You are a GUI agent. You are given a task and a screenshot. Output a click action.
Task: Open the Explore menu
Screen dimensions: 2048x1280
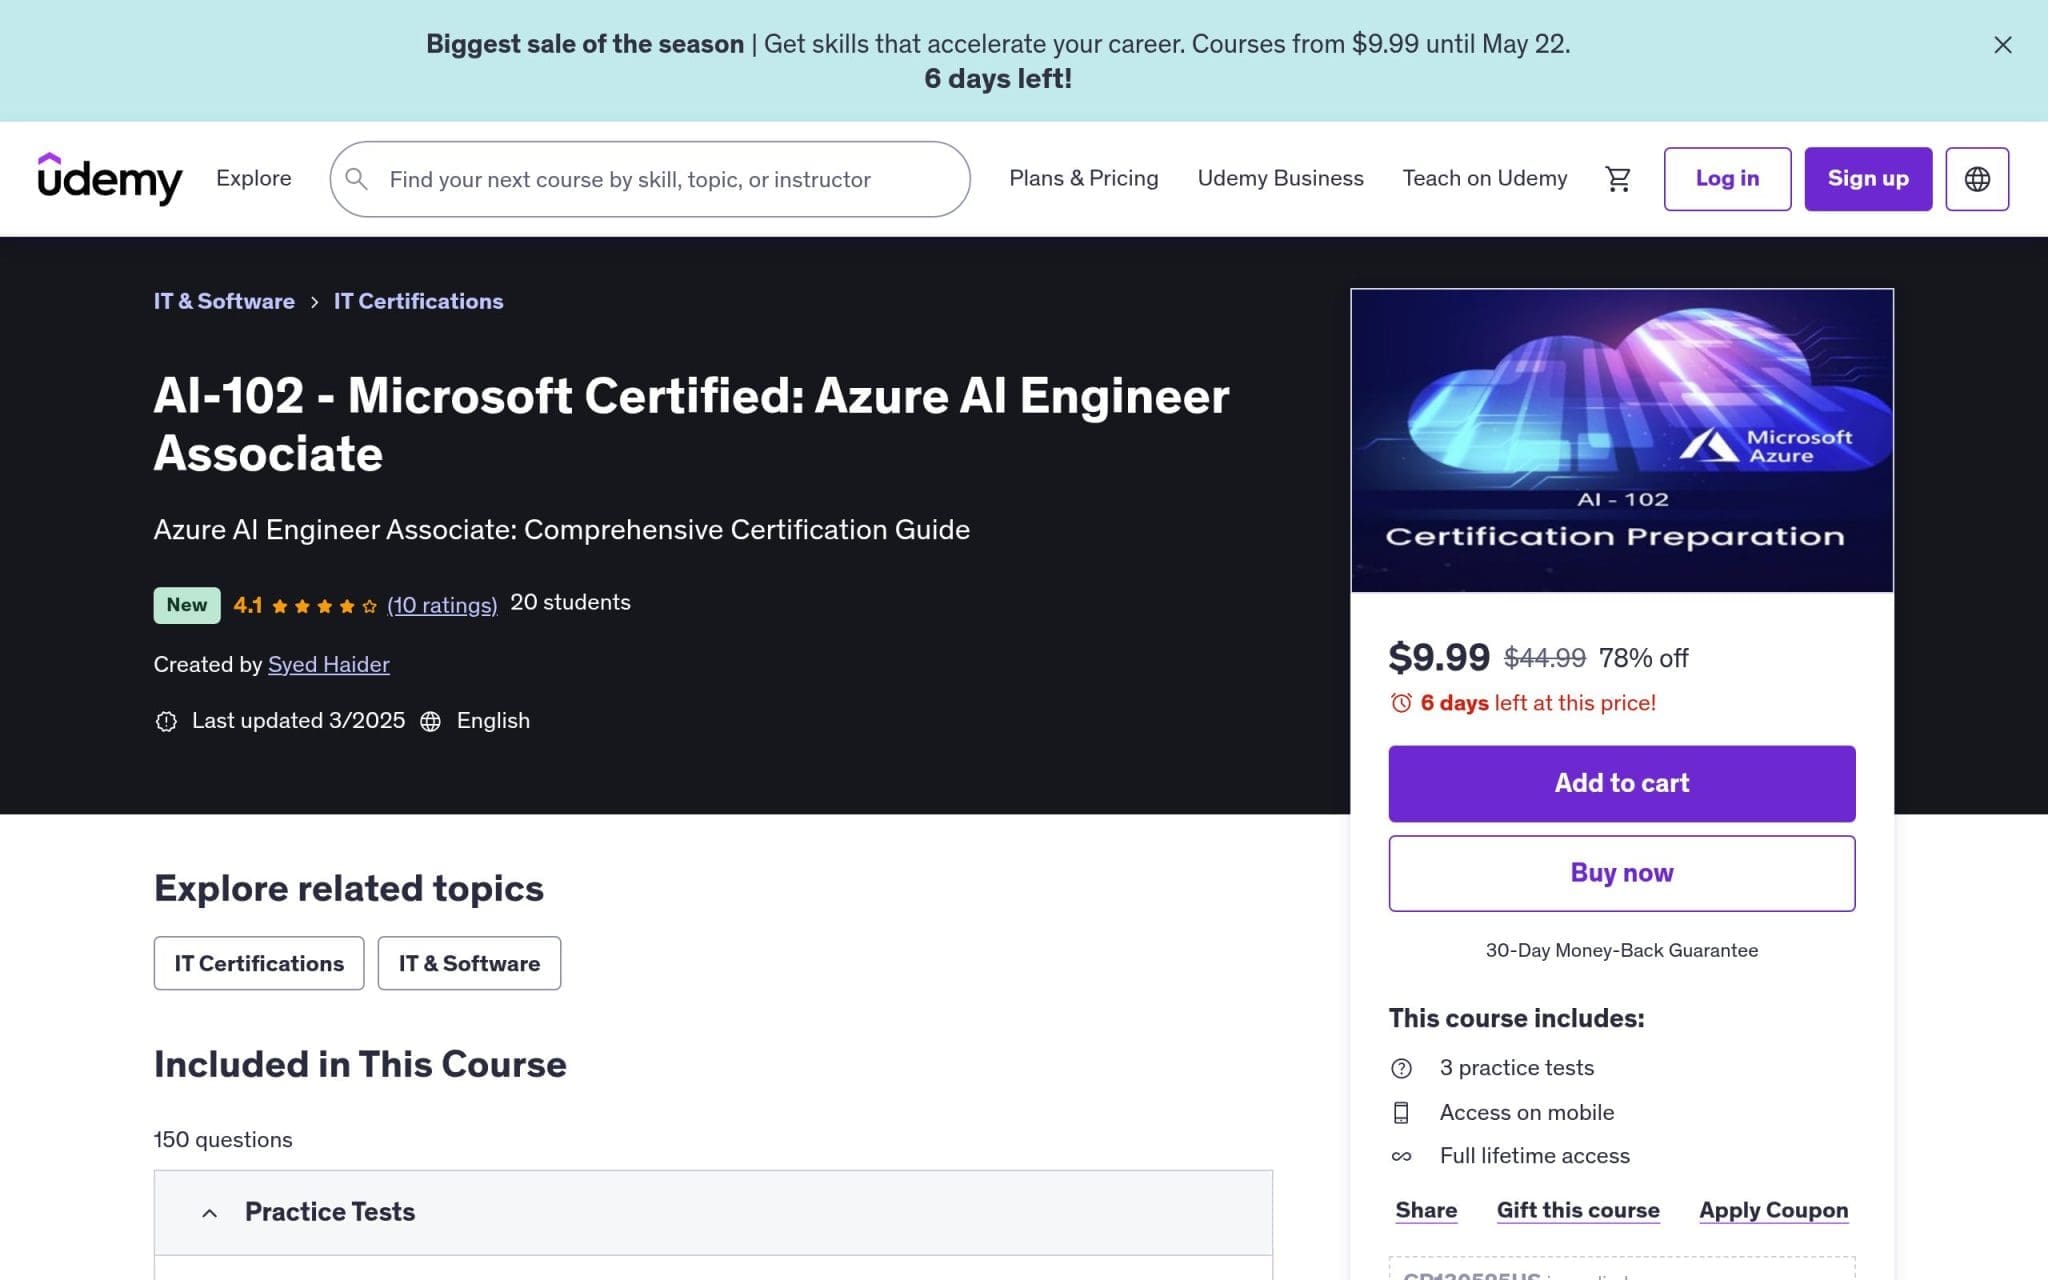tap(254, 178)
